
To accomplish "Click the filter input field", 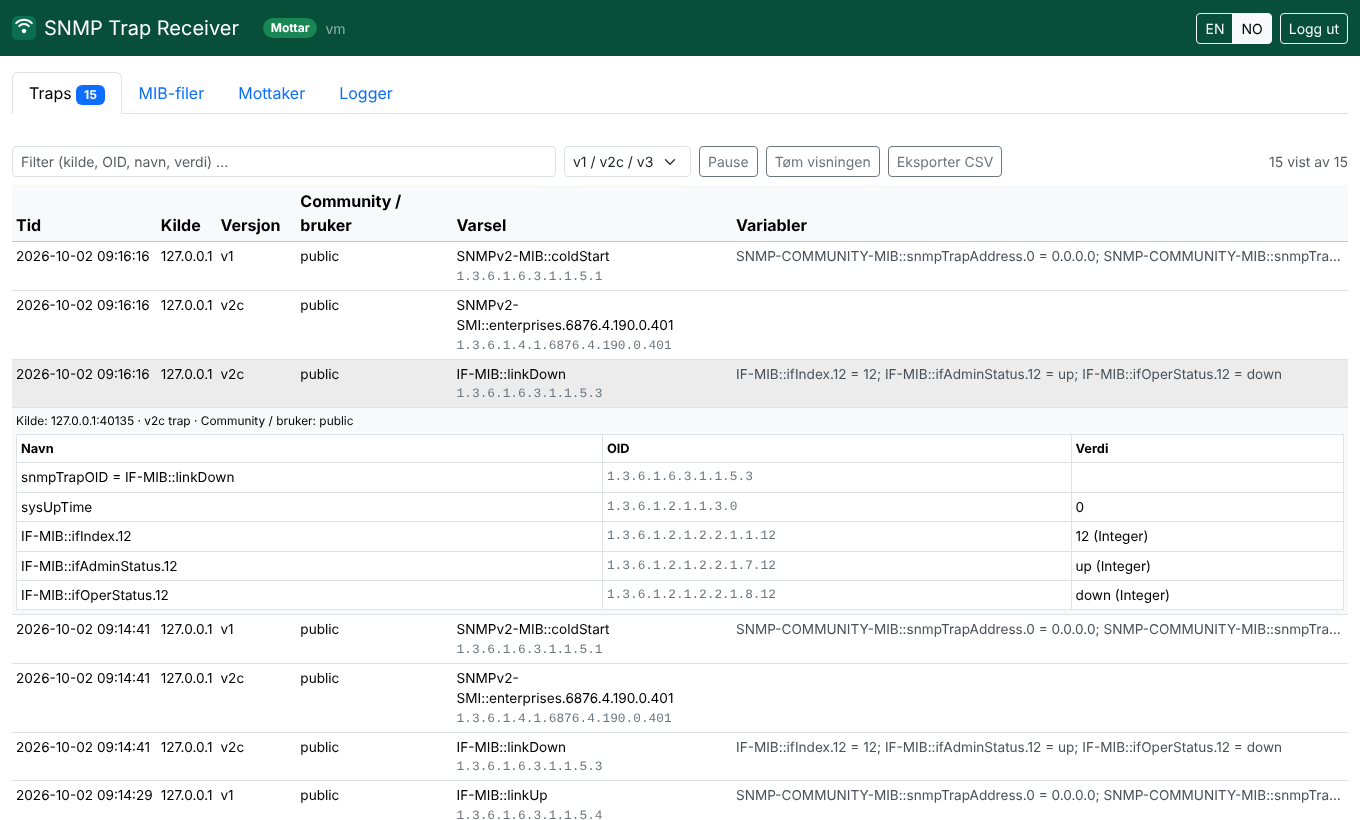I will pyautogui.click(x=284, y=162).
